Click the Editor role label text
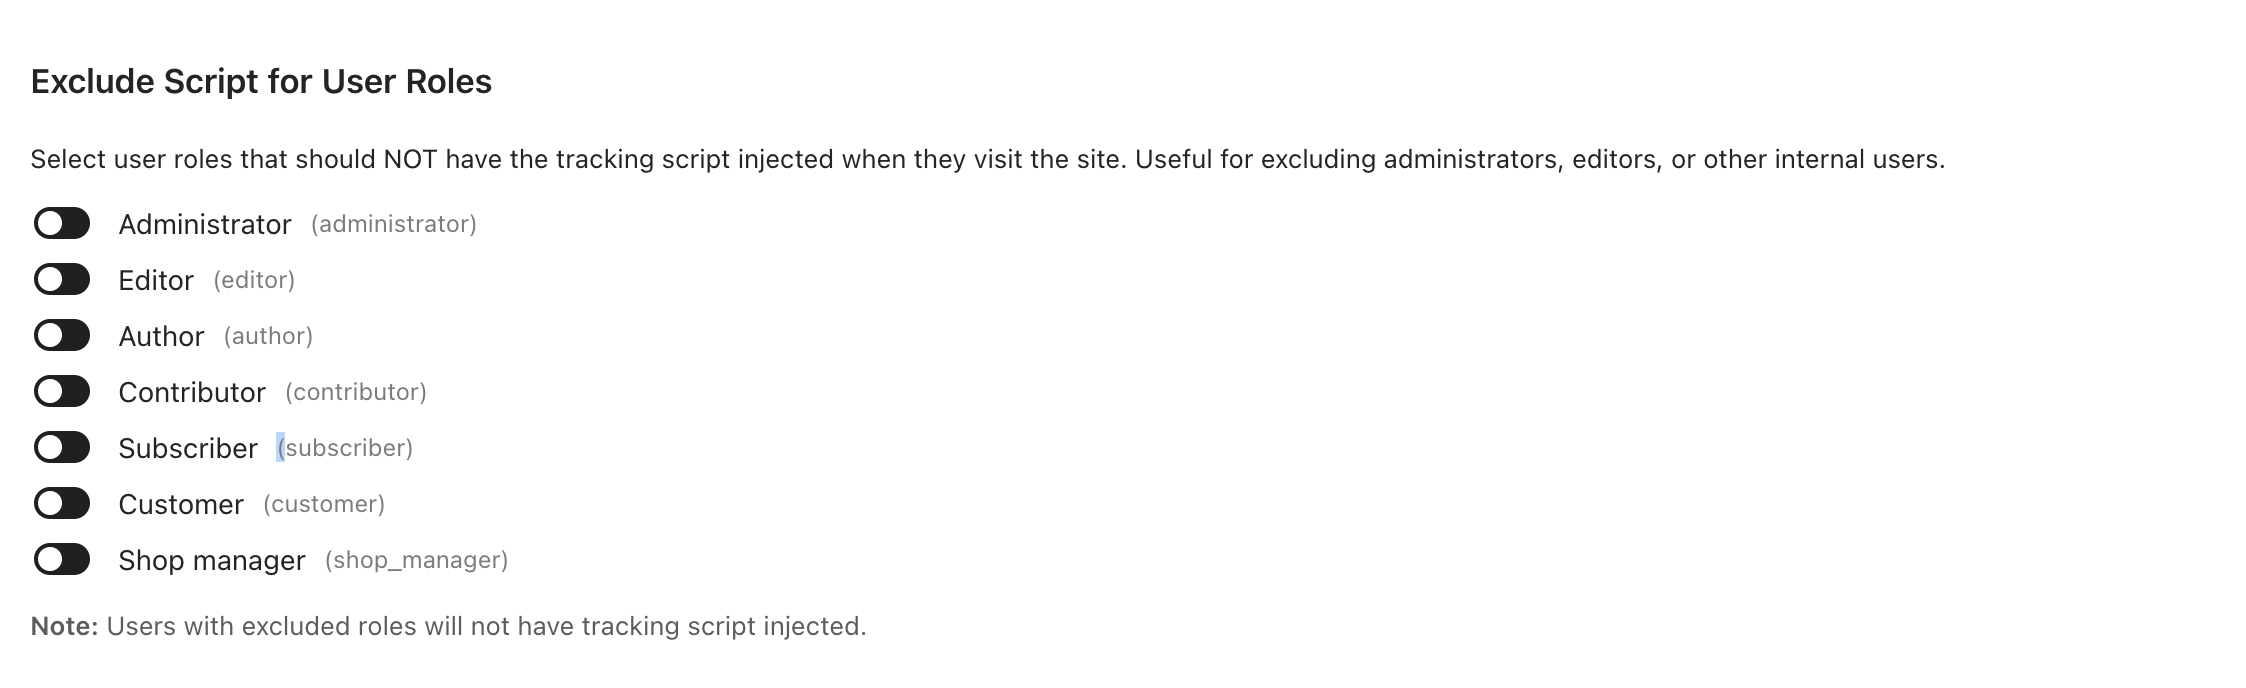2246x688 pixels. pos(156,280)
